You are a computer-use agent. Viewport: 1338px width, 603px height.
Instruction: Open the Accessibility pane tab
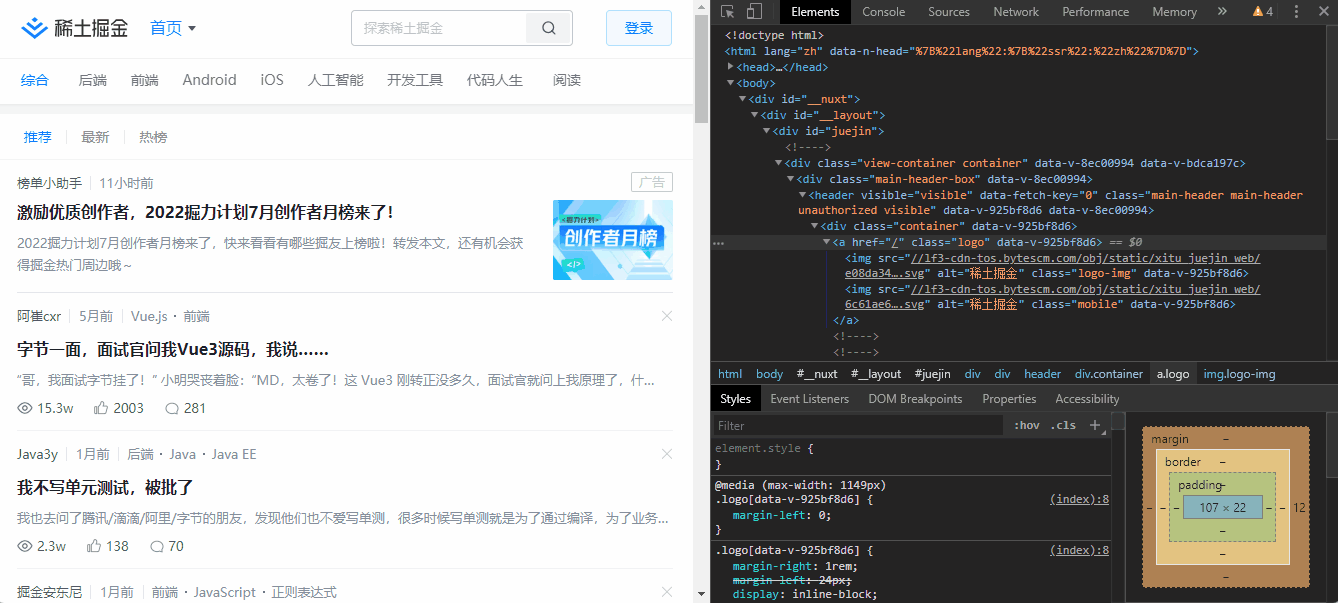pos(1087,399)
